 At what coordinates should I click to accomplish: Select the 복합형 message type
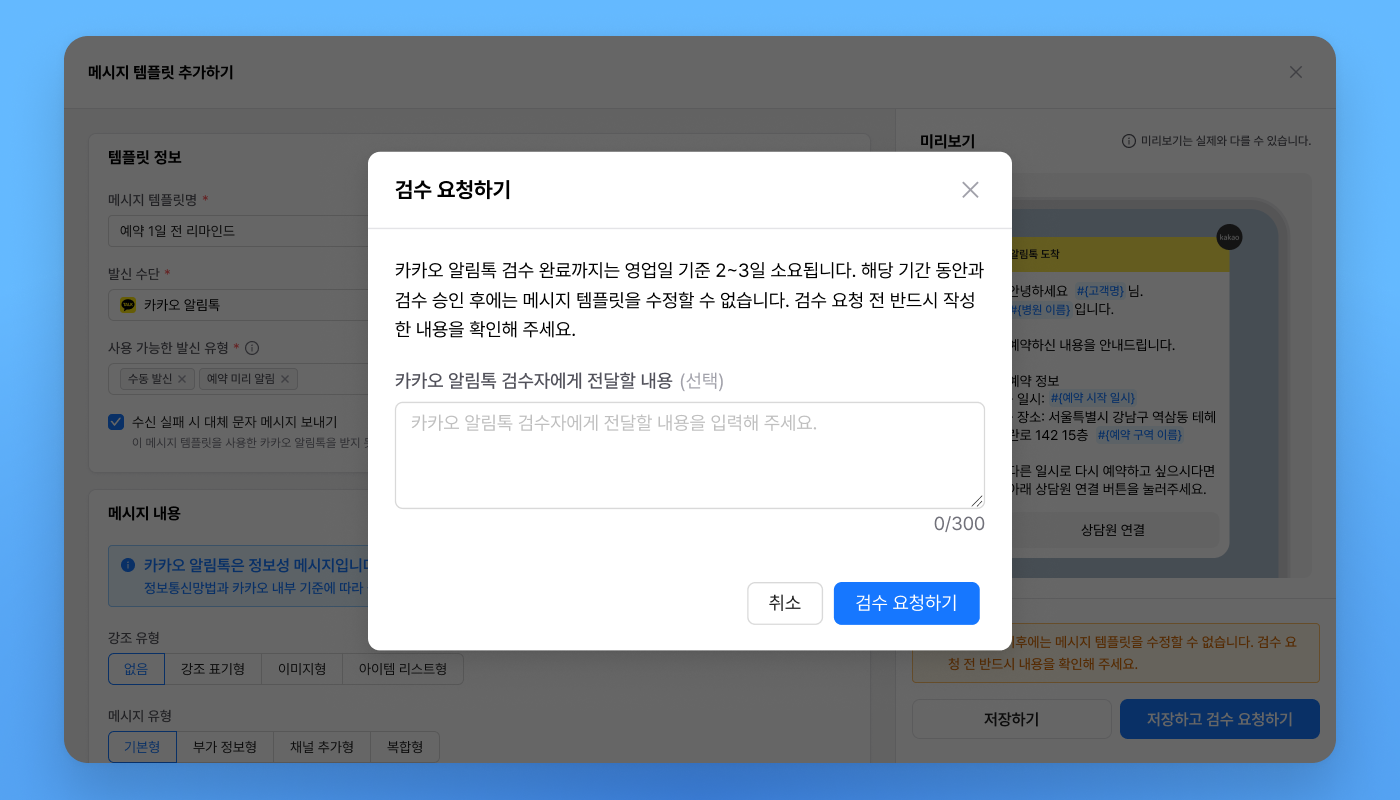405,747
